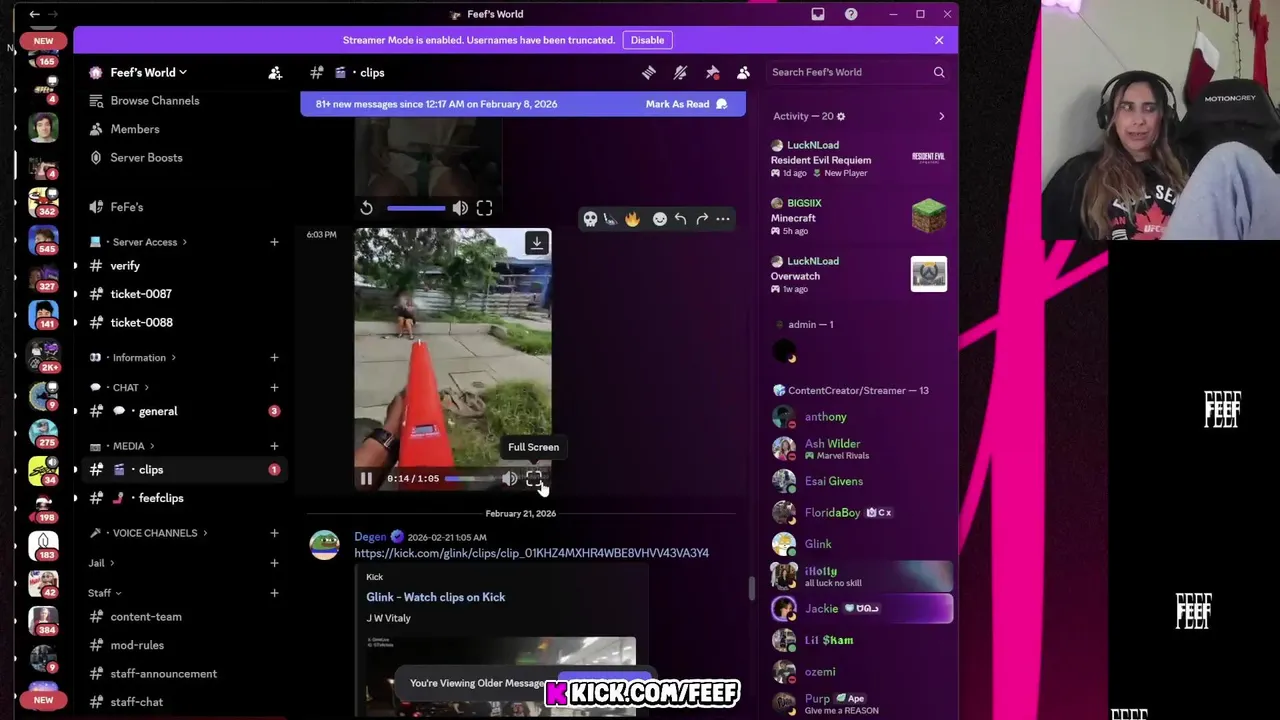1280x720 pixels.
Task: Open notification settings bell icon
Action: (680, 72)
